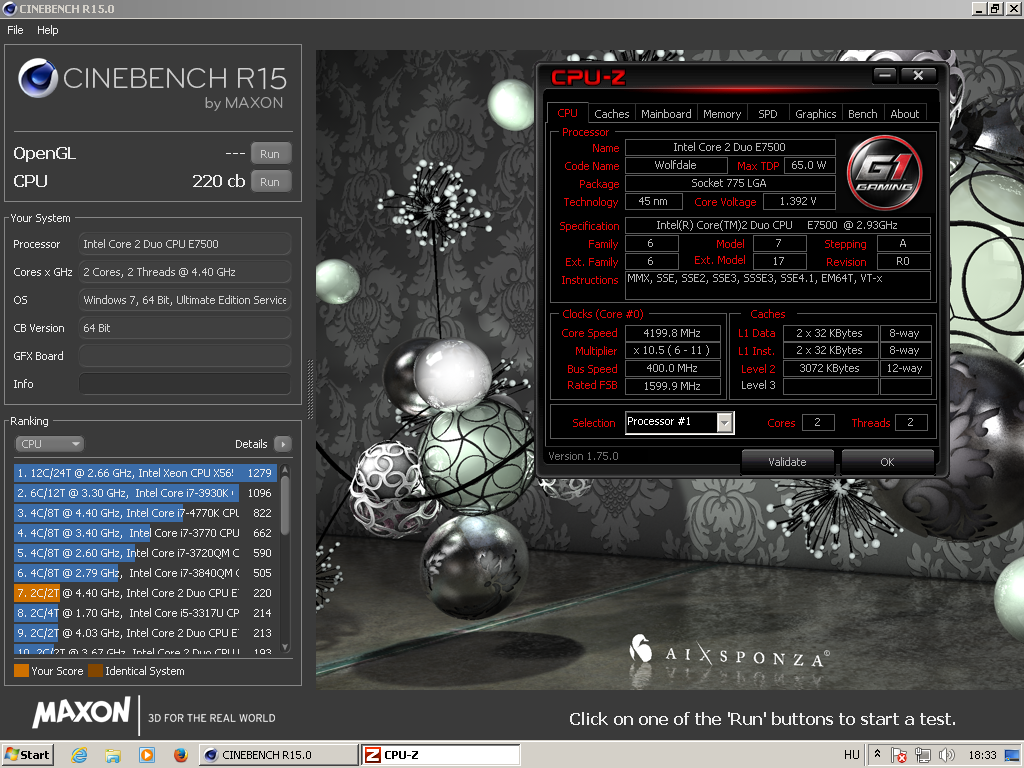Select ranking row 5 Core i7-3720QM
The image size is (1024, 768).
(145, 553)
